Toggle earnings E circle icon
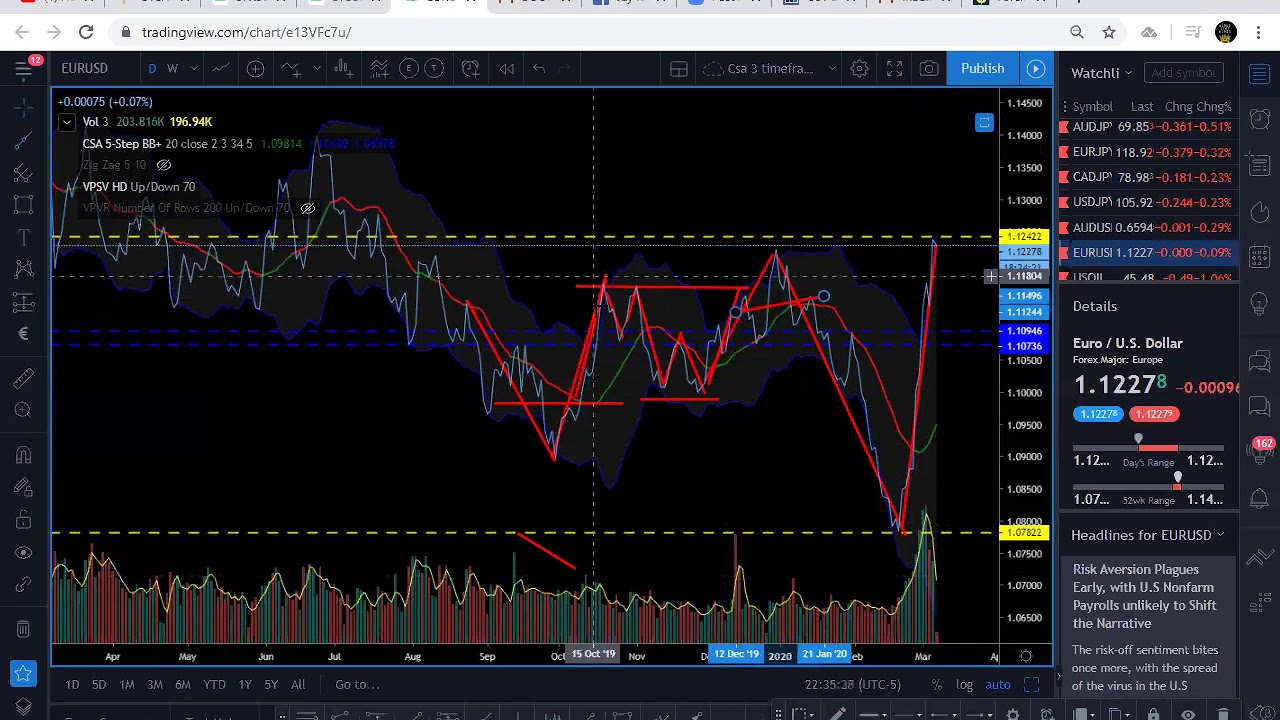 click(x=408, y=68)
